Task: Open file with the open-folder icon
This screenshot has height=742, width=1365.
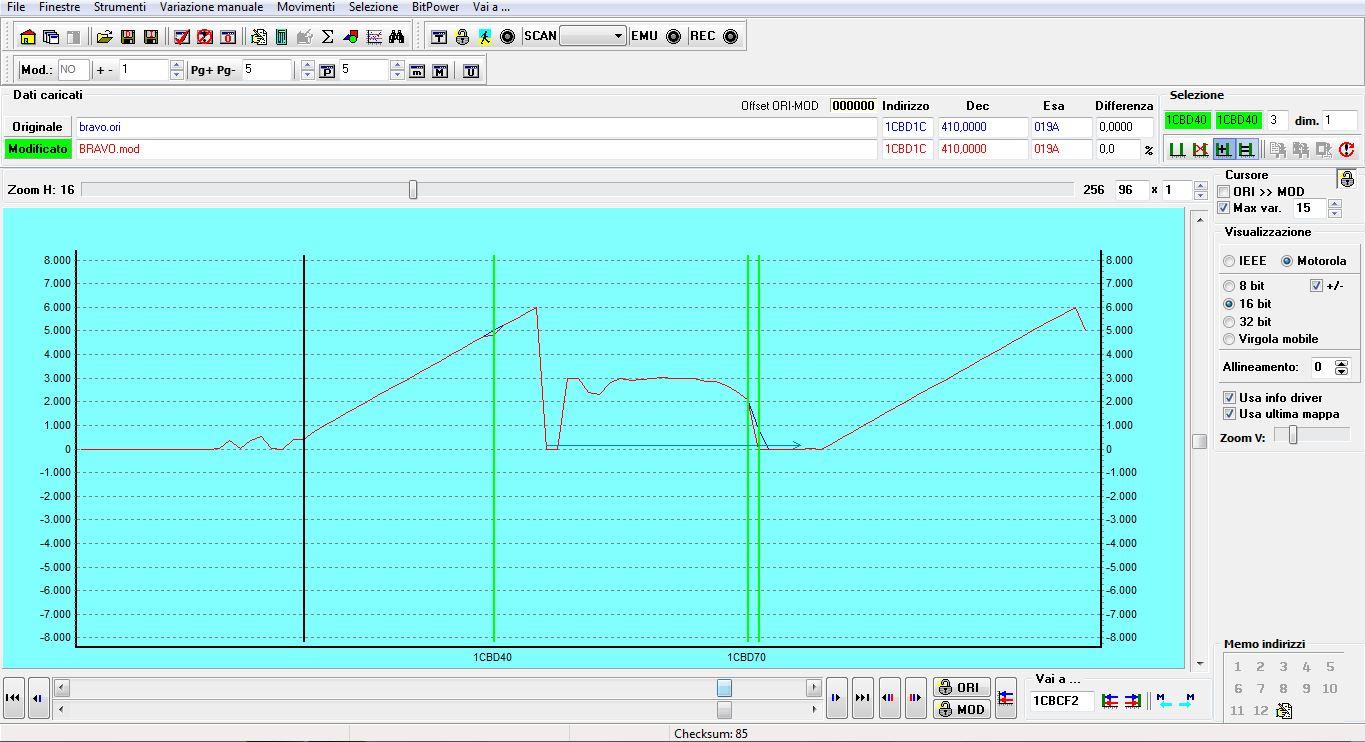Action: point(104,37)
